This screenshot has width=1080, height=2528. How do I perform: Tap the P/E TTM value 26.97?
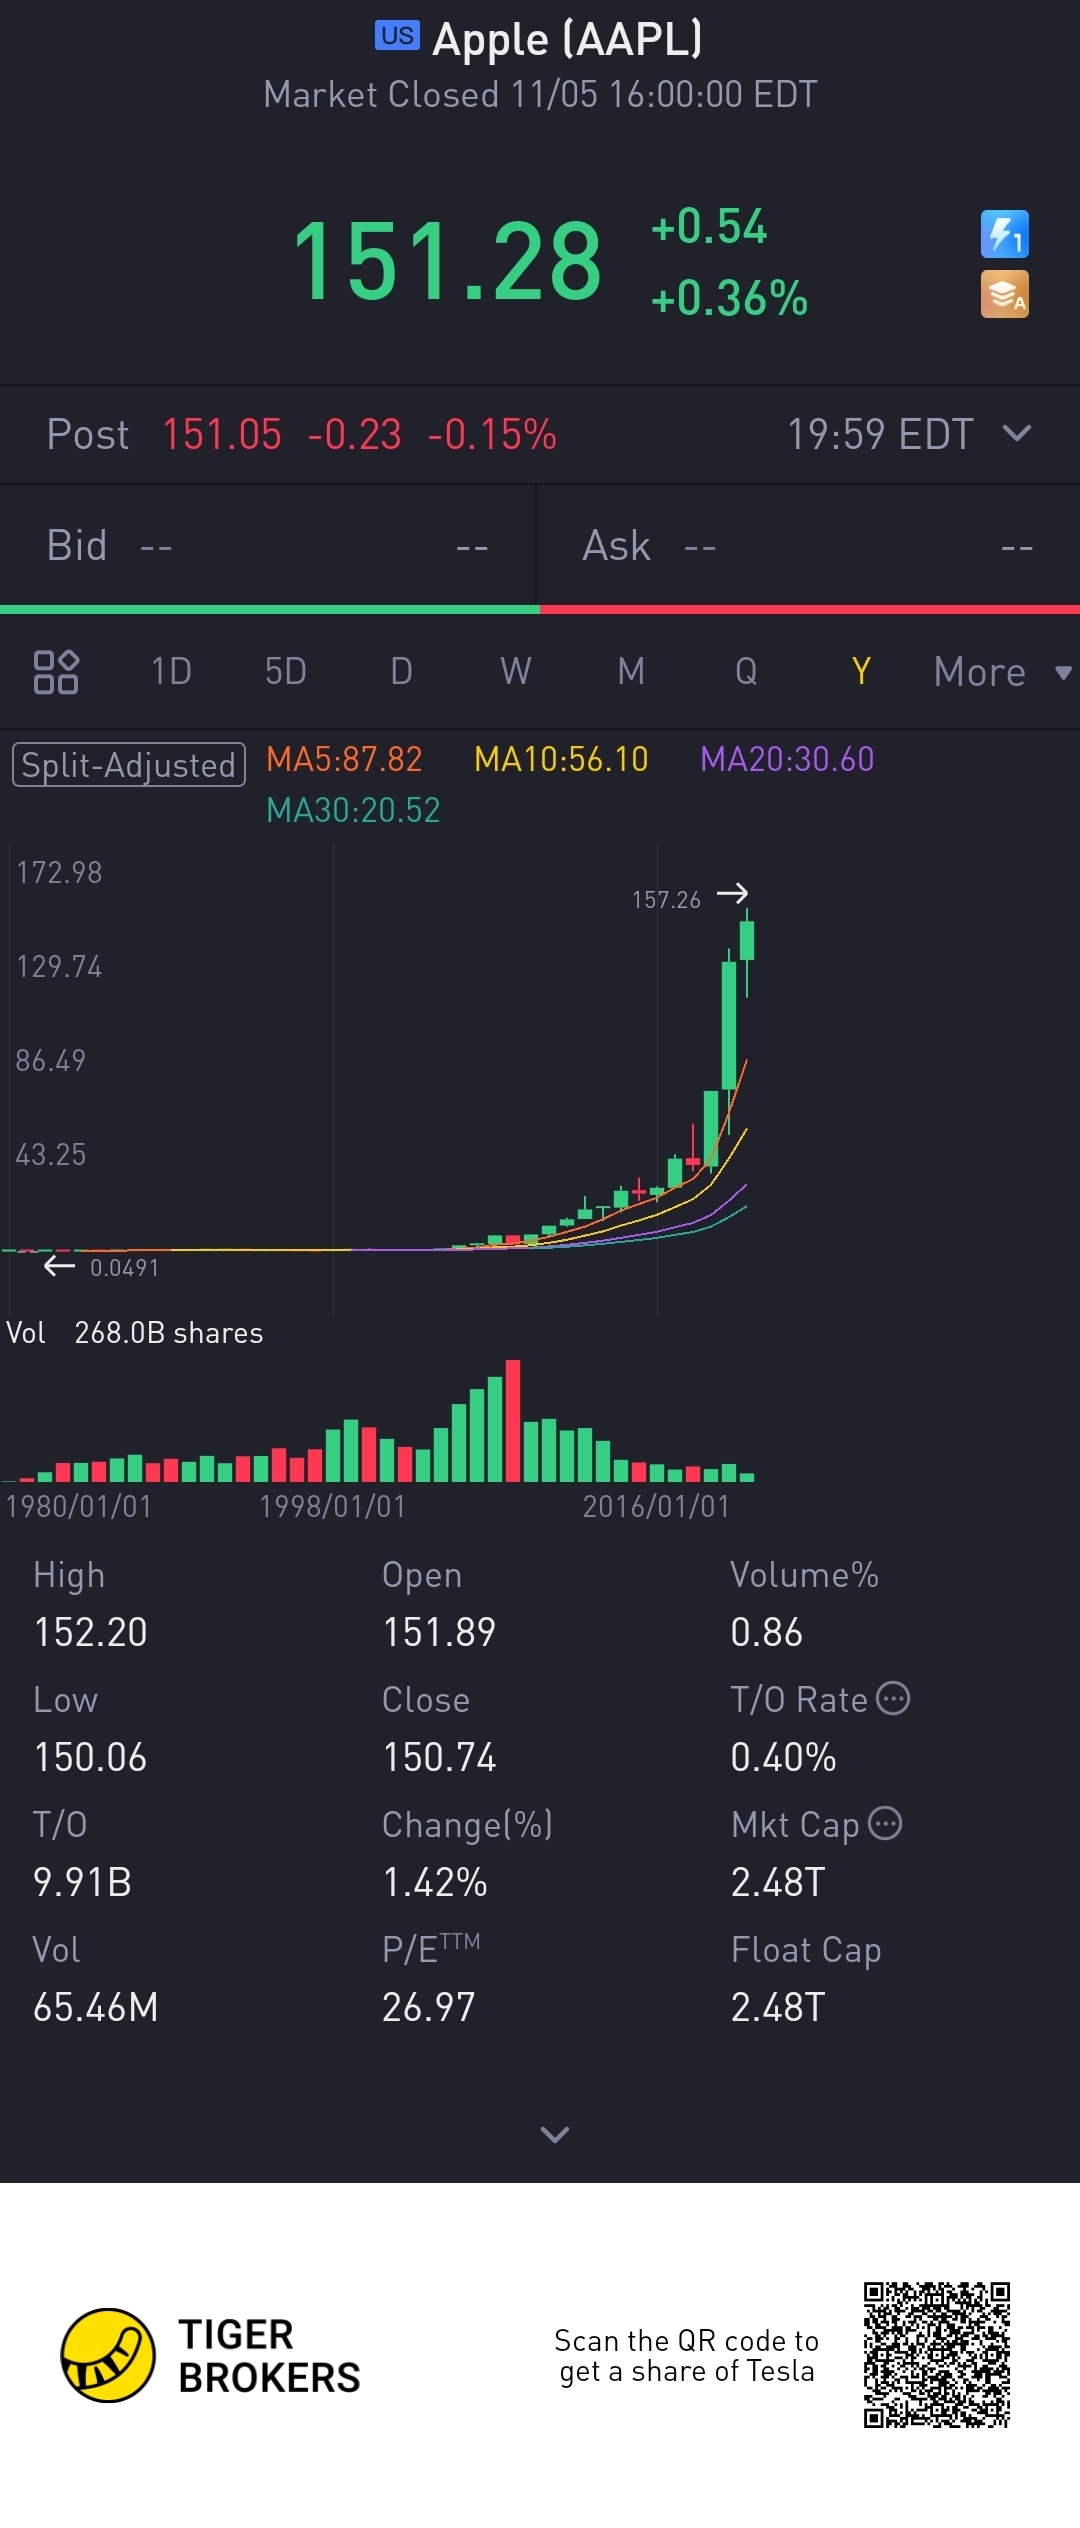[x=429, y=2007]
